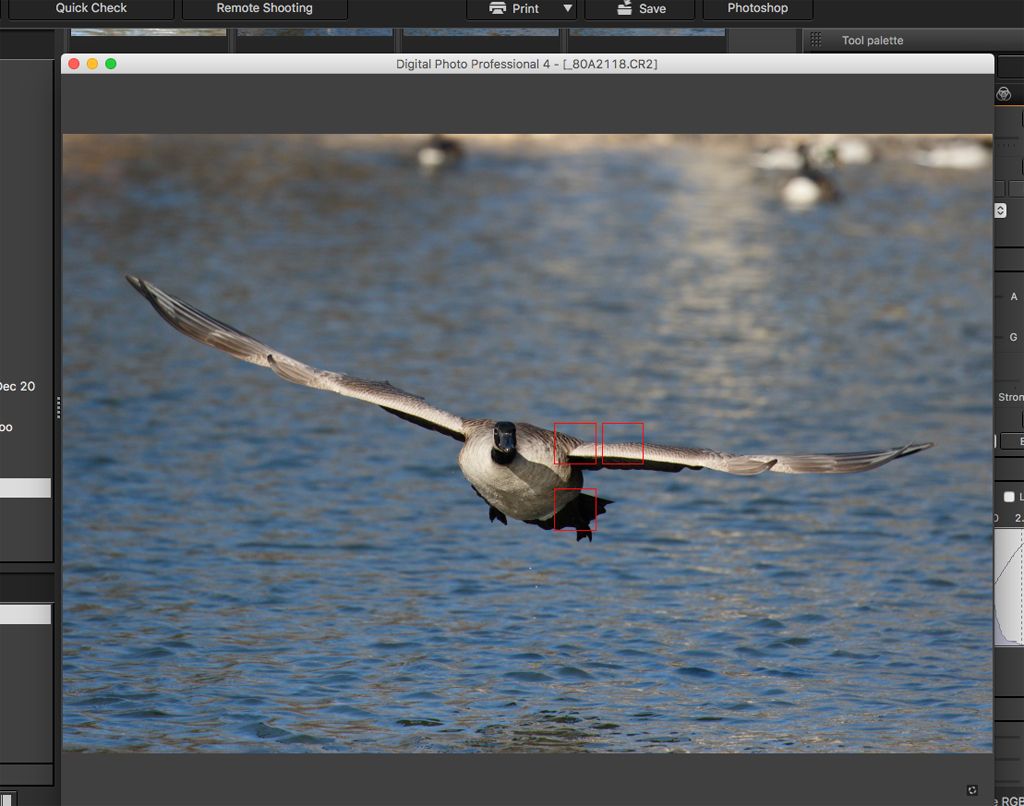Click the Print button
The width and height of the screenshot is (1024, 806).
click(515, 9)
